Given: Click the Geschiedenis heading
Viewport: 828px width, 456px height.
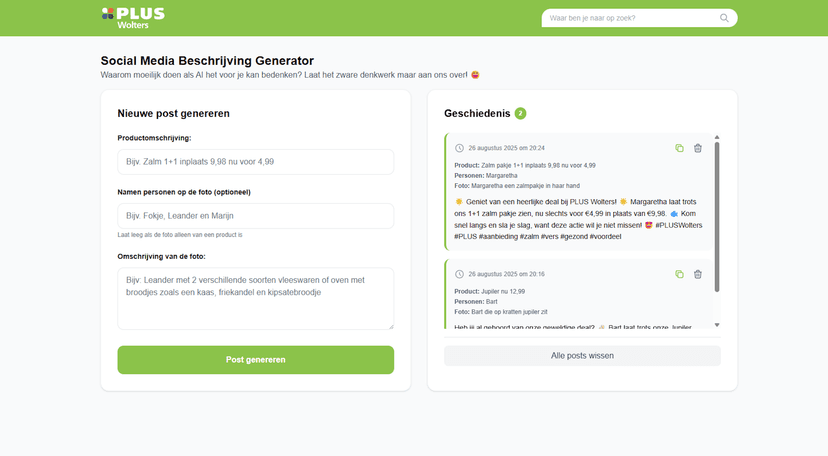Looking at the screenshot, I should point(477,113).
